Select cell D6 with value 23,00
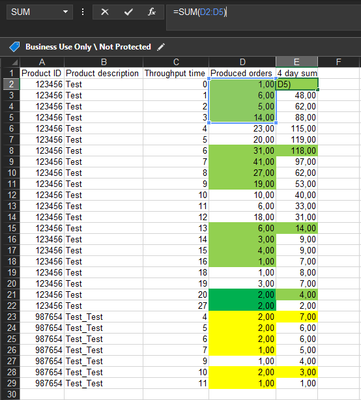The height and width of the screenshot is (400, 361). click(x=242, y=129)
